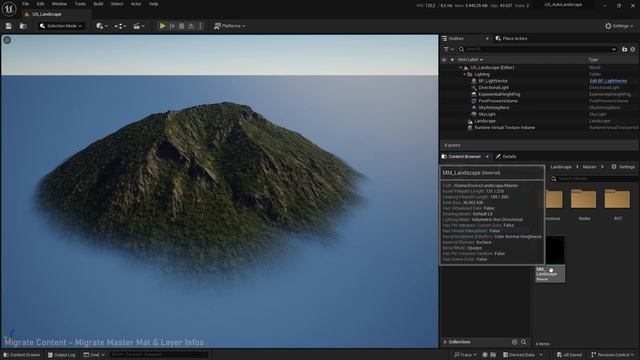Viewport: 640px width, 360px height.
Task: Open the Select menu
Action: (x=117, y=4)
